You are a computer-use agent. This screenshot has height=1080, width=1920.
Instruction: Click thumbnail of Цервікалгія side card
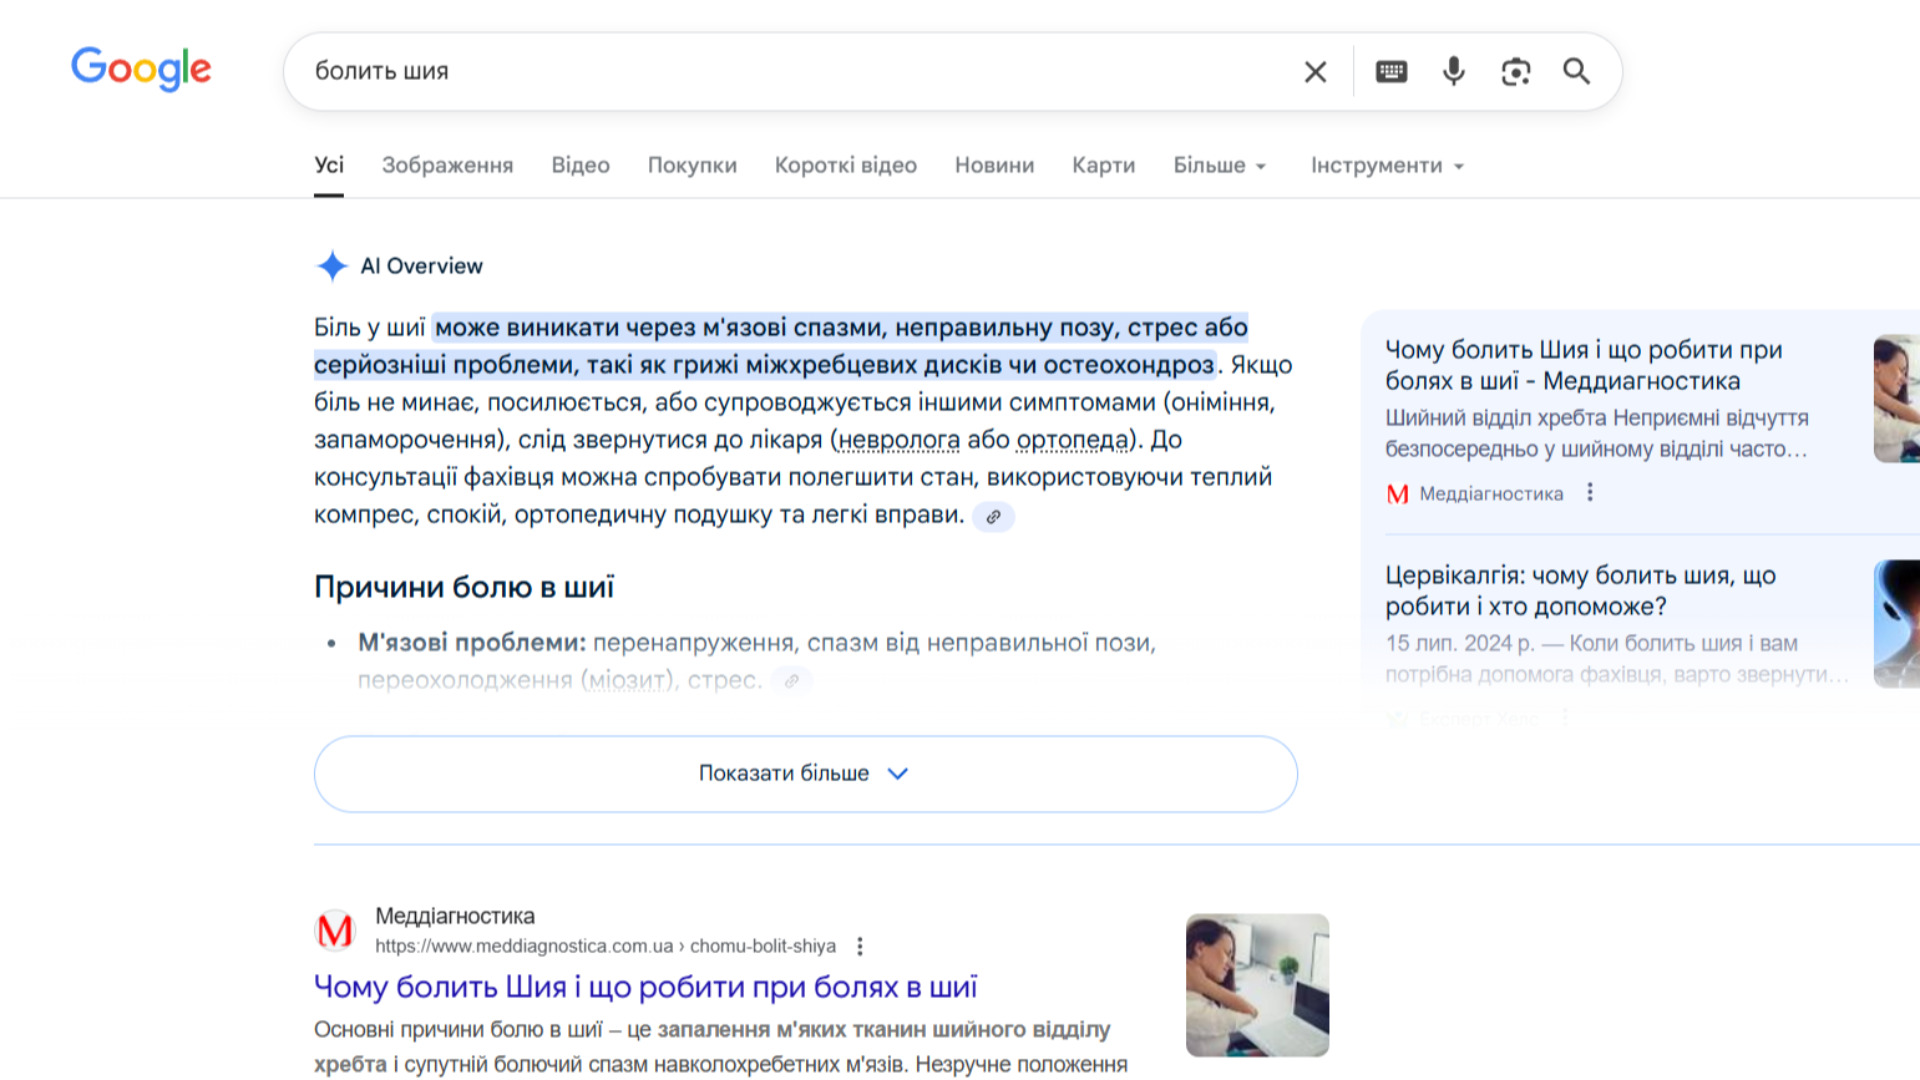(x=1897, y=624)
